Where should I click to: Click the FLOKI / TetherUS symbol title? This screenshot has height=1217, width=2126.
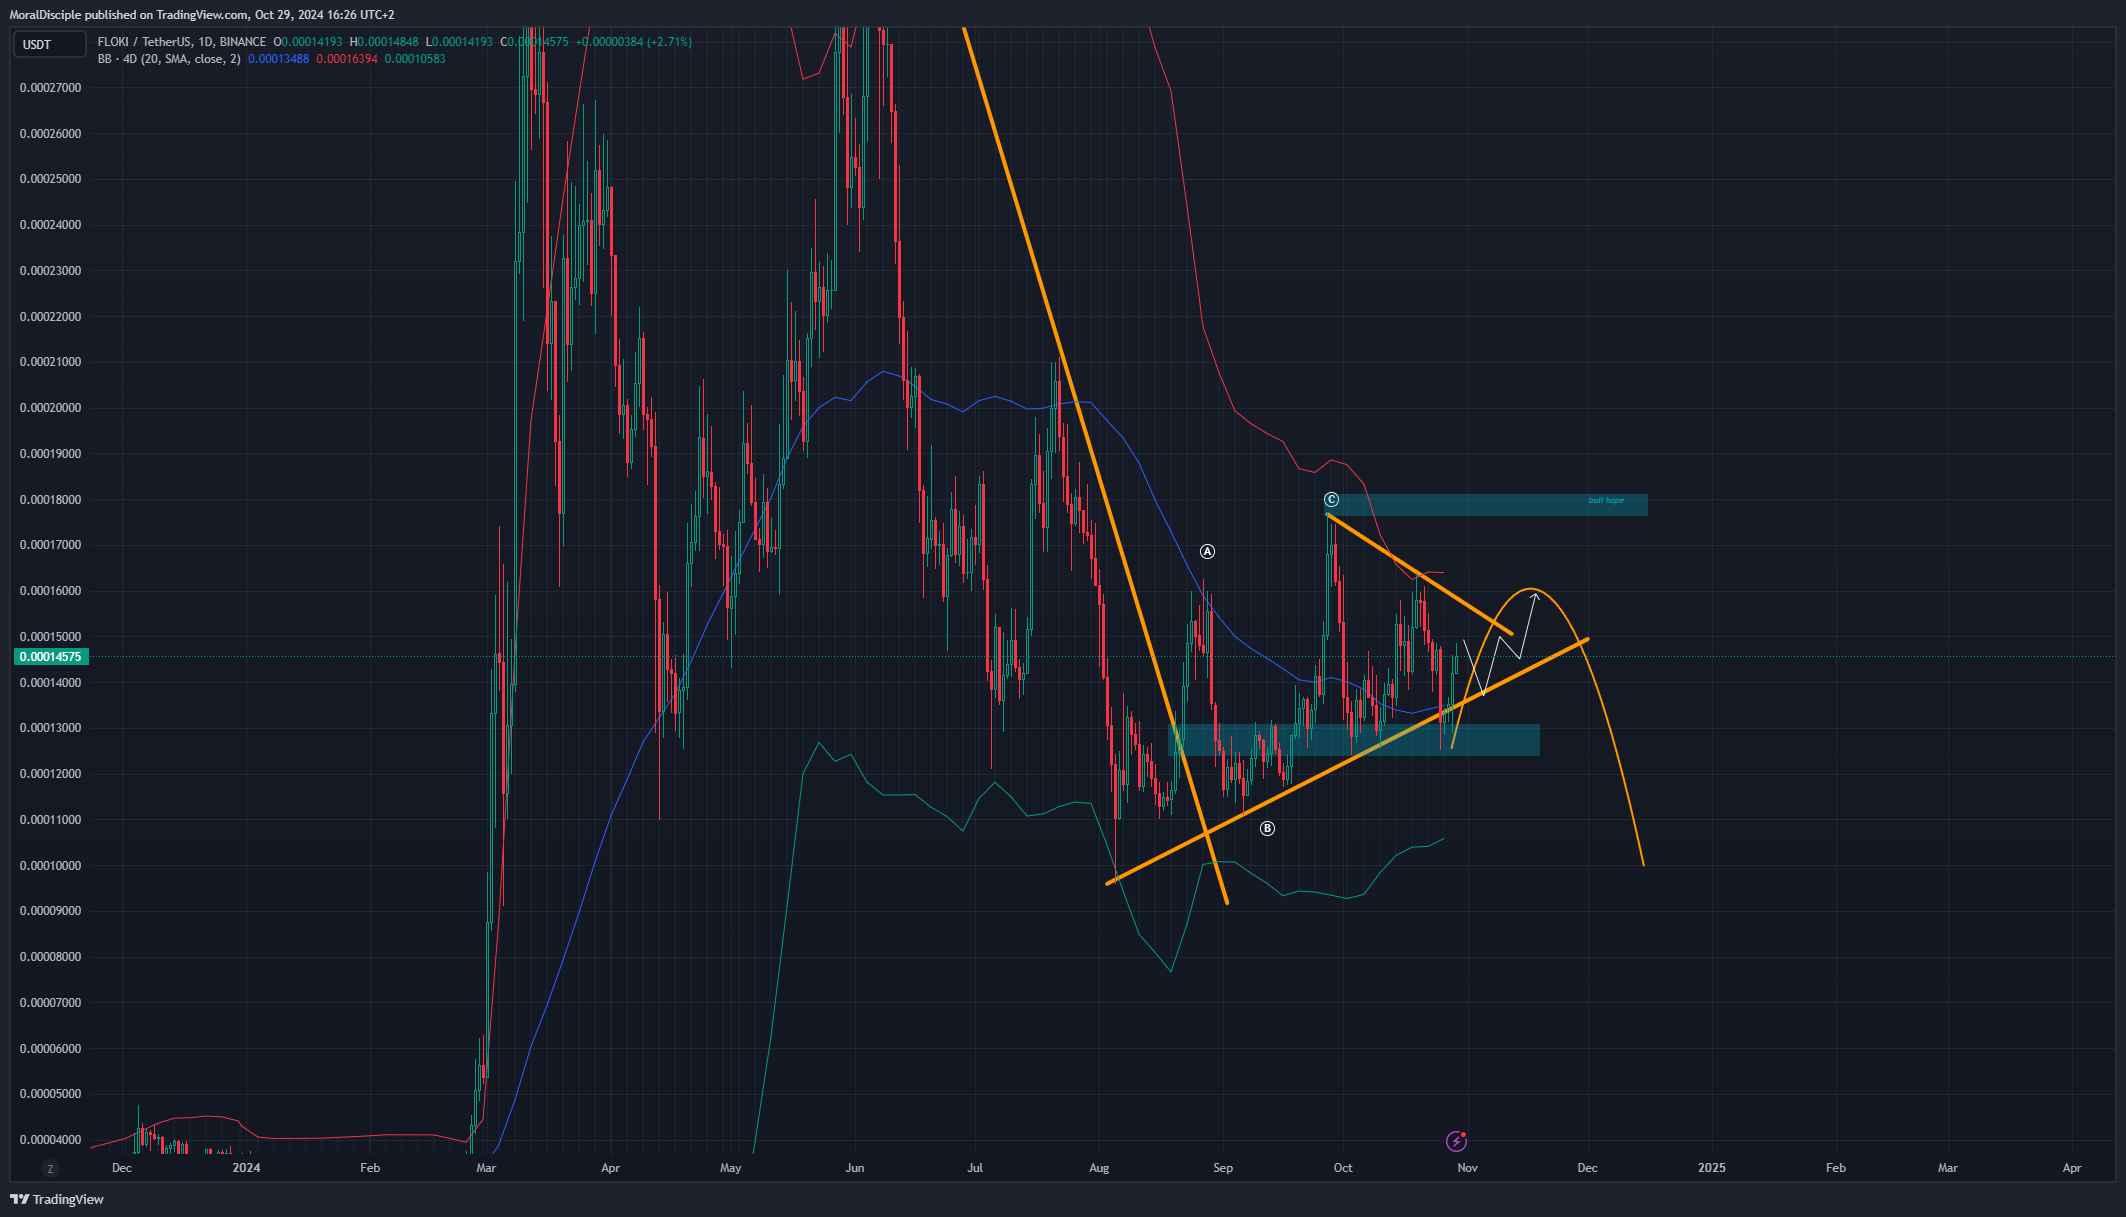182,42
